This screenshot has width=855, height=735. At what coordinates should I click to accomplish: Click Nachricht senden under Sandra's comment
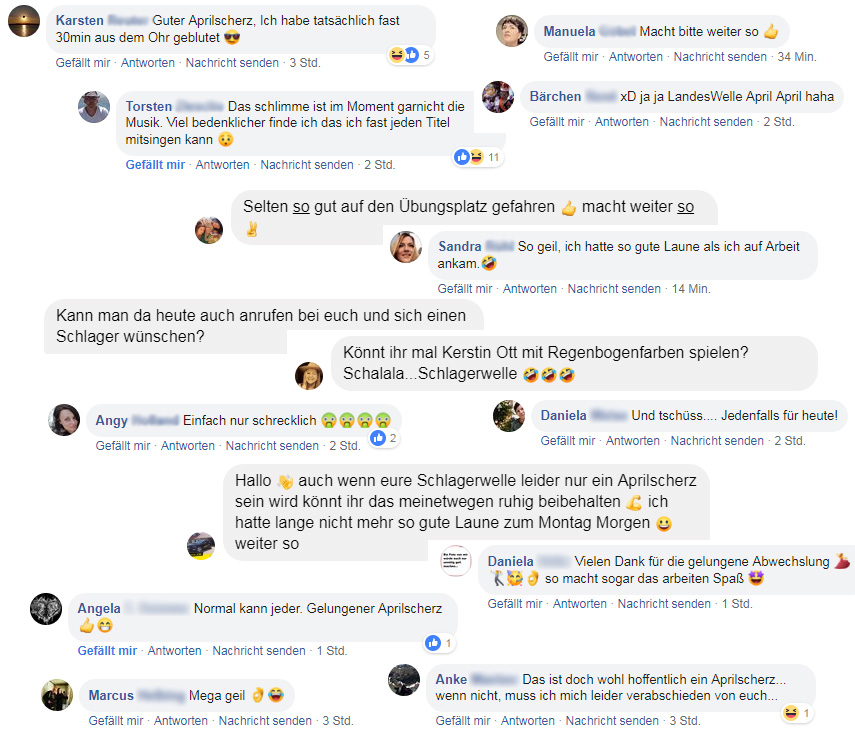614,288
